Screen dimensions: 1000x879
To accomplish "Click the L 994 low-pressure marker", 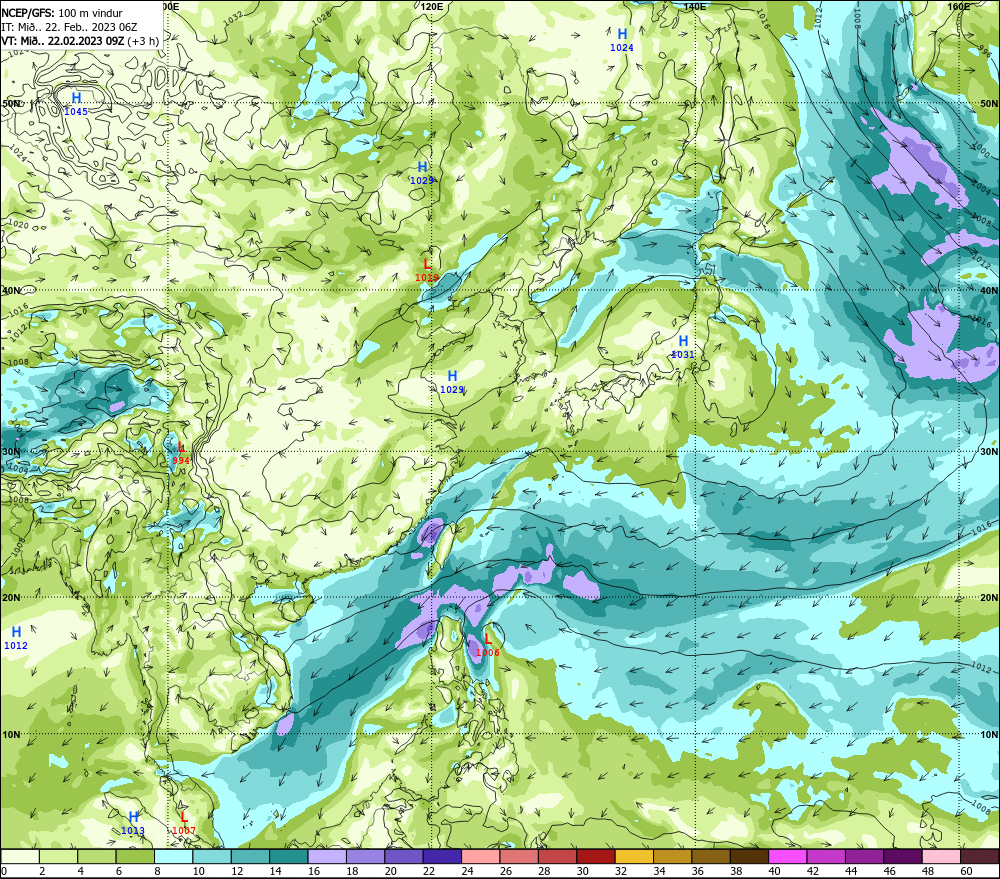I will click(181, 454).
